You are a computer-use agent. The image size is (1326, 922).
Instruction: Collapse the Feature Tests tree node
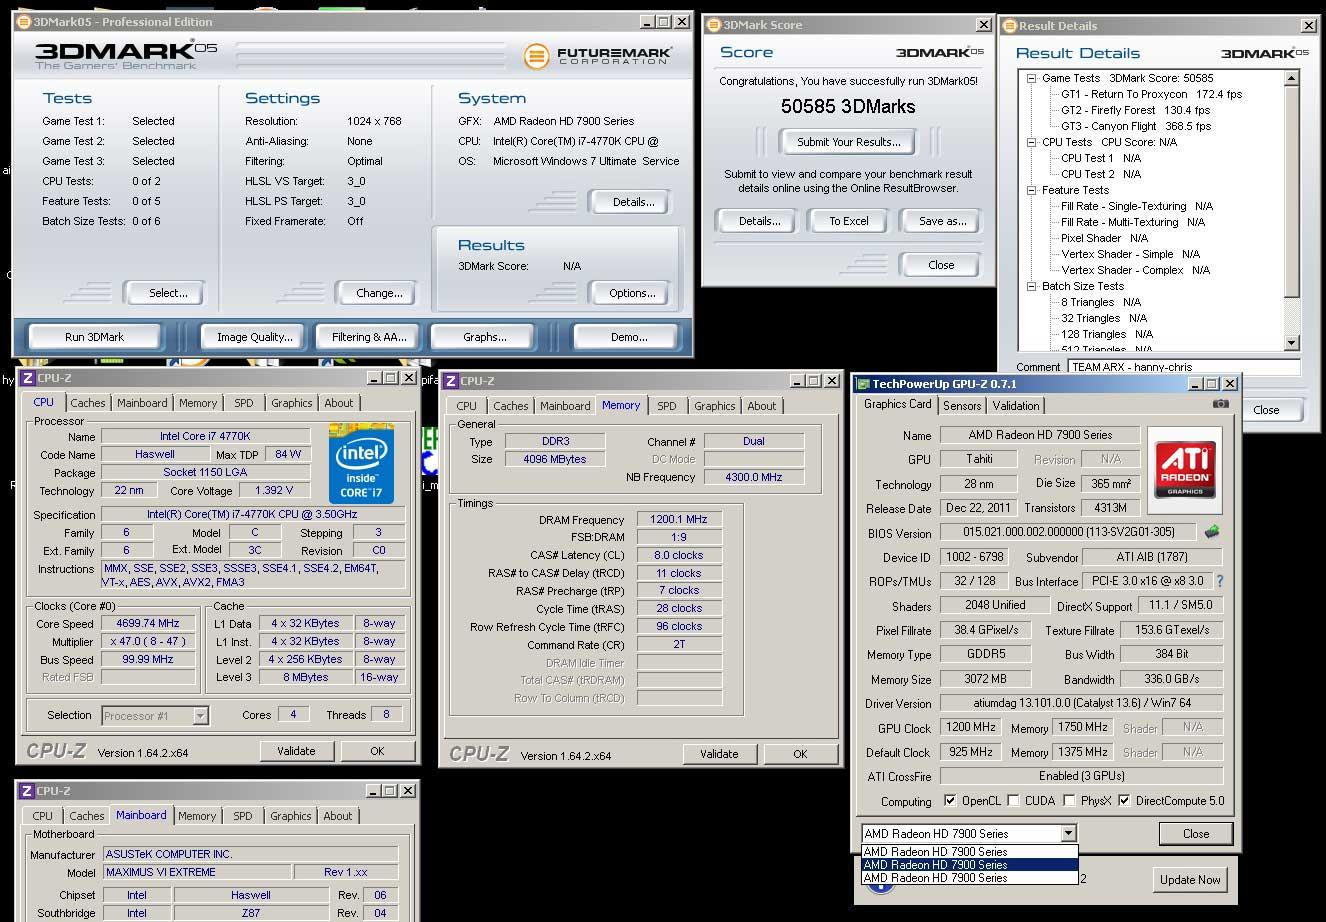coord(1032,190)
